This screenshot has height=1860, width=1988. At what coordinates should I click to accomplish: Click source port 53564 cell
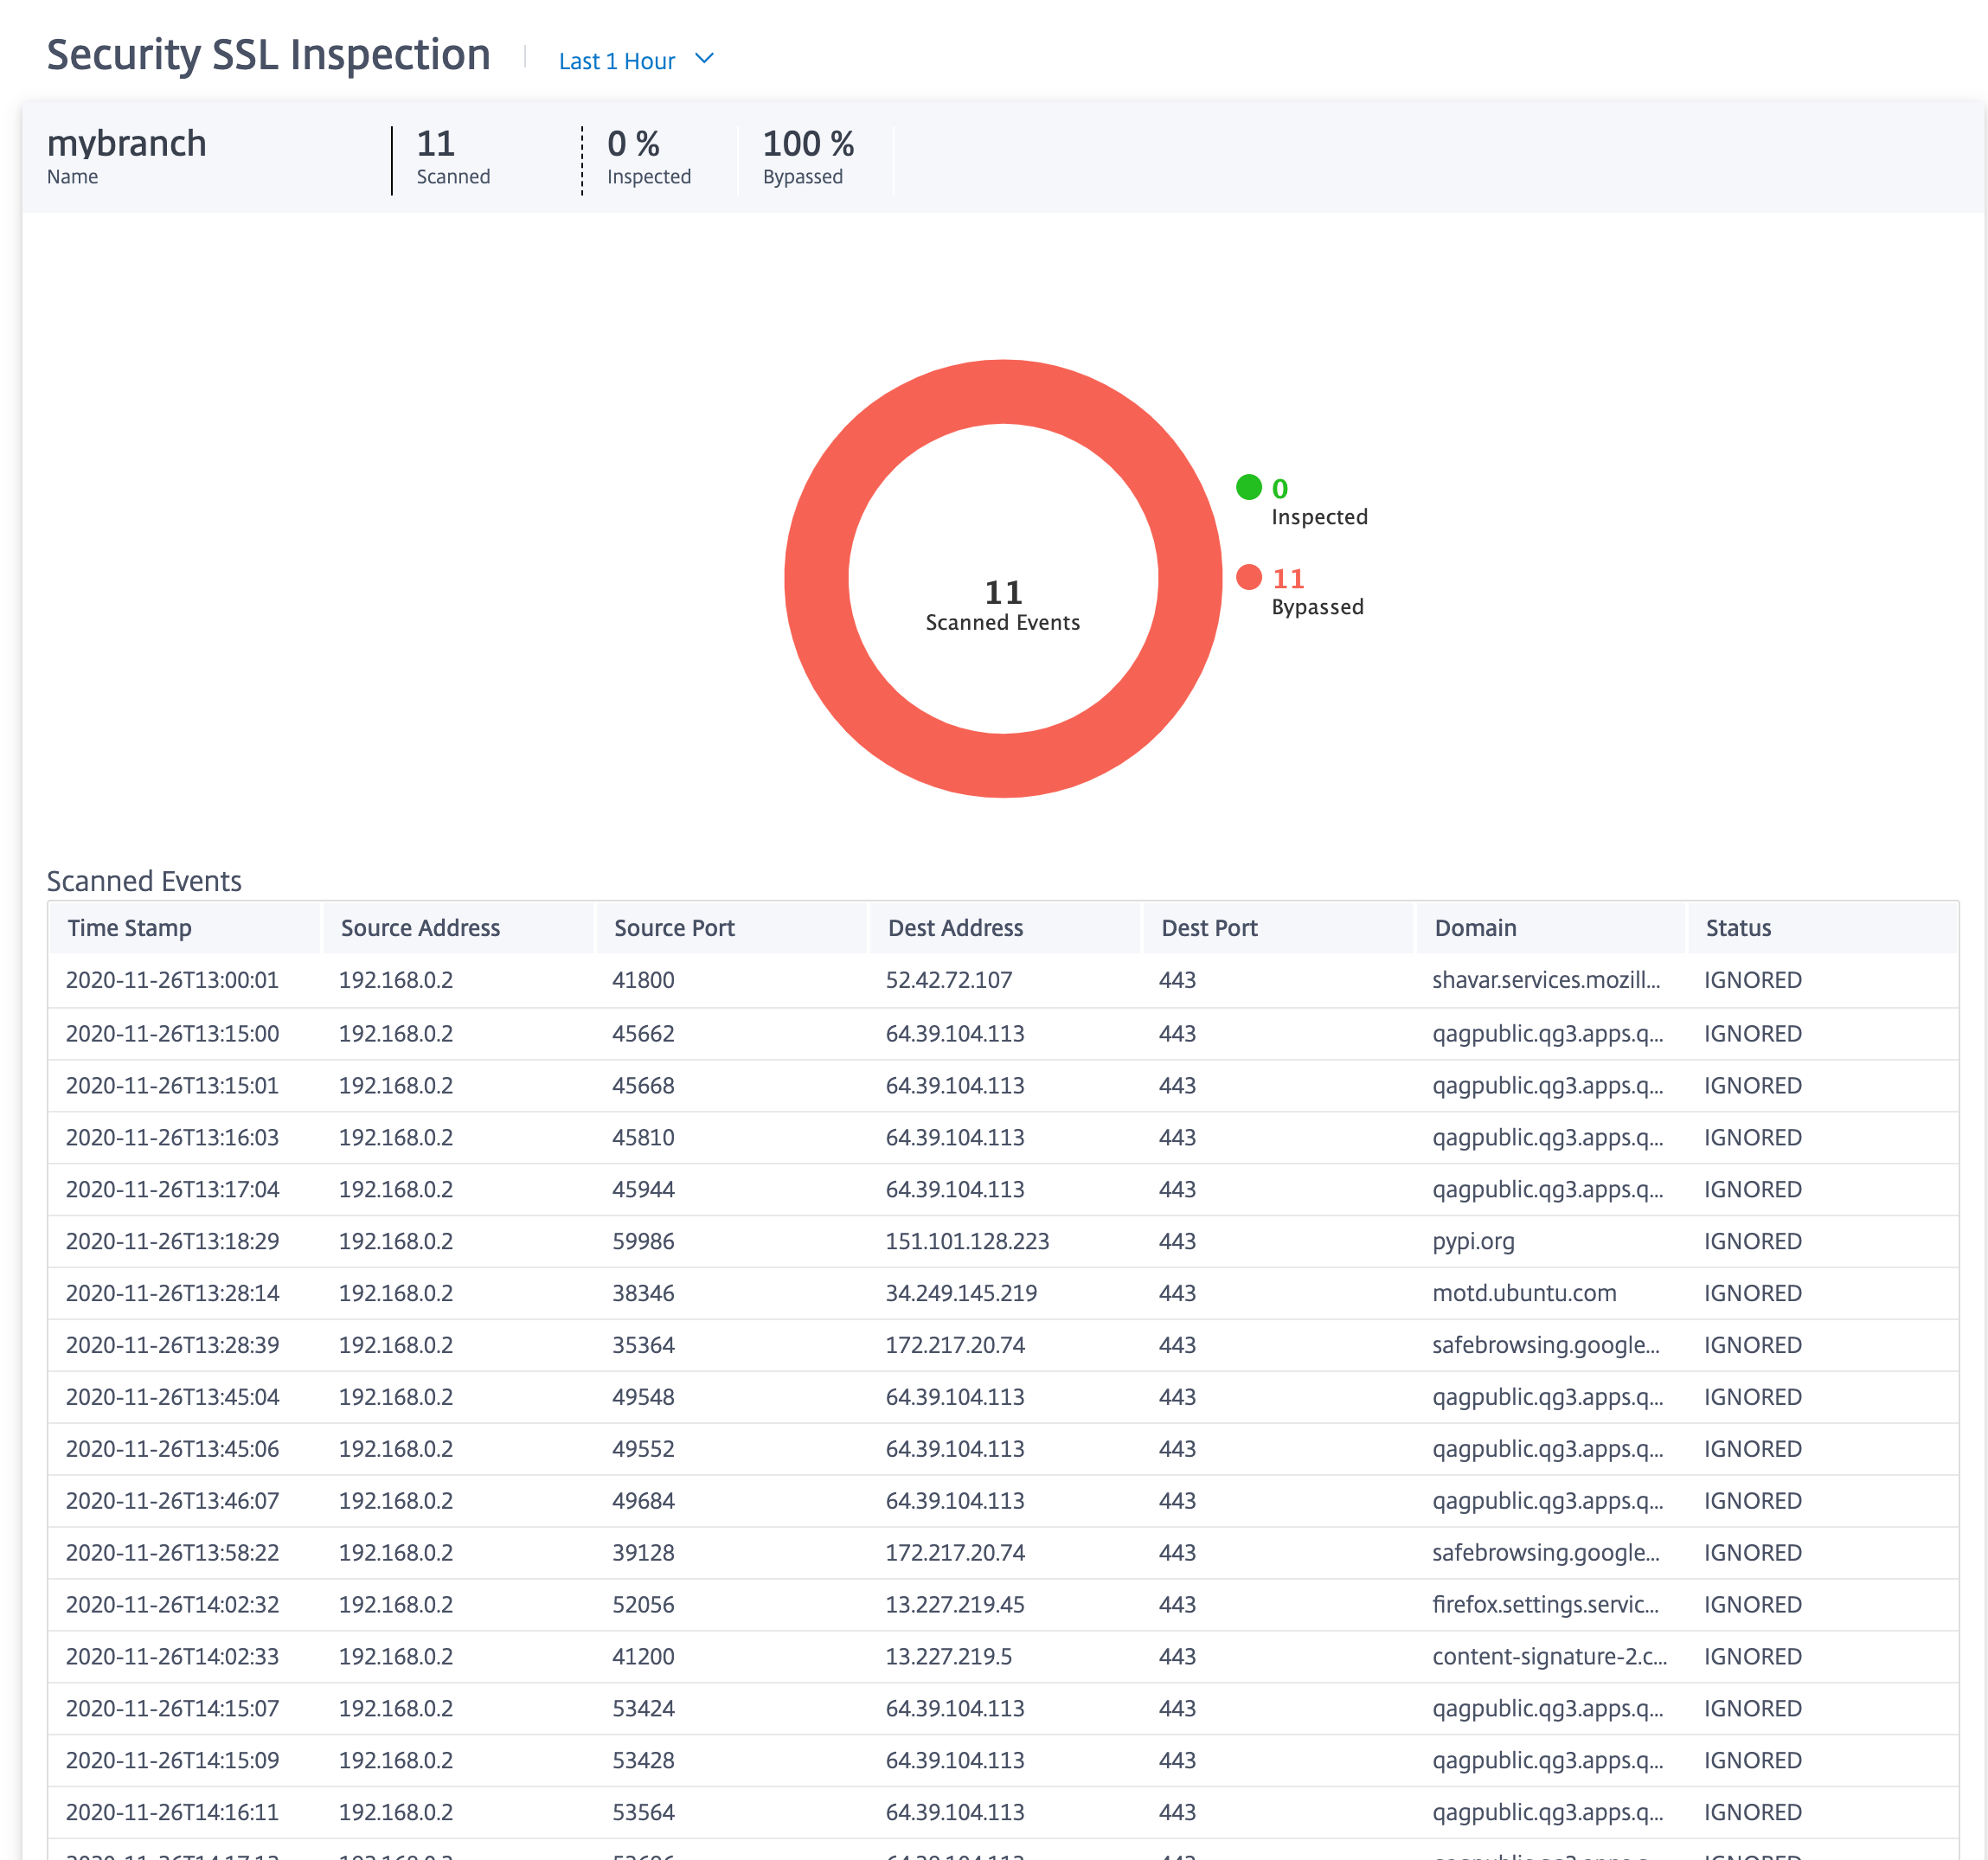(643, 1814)
